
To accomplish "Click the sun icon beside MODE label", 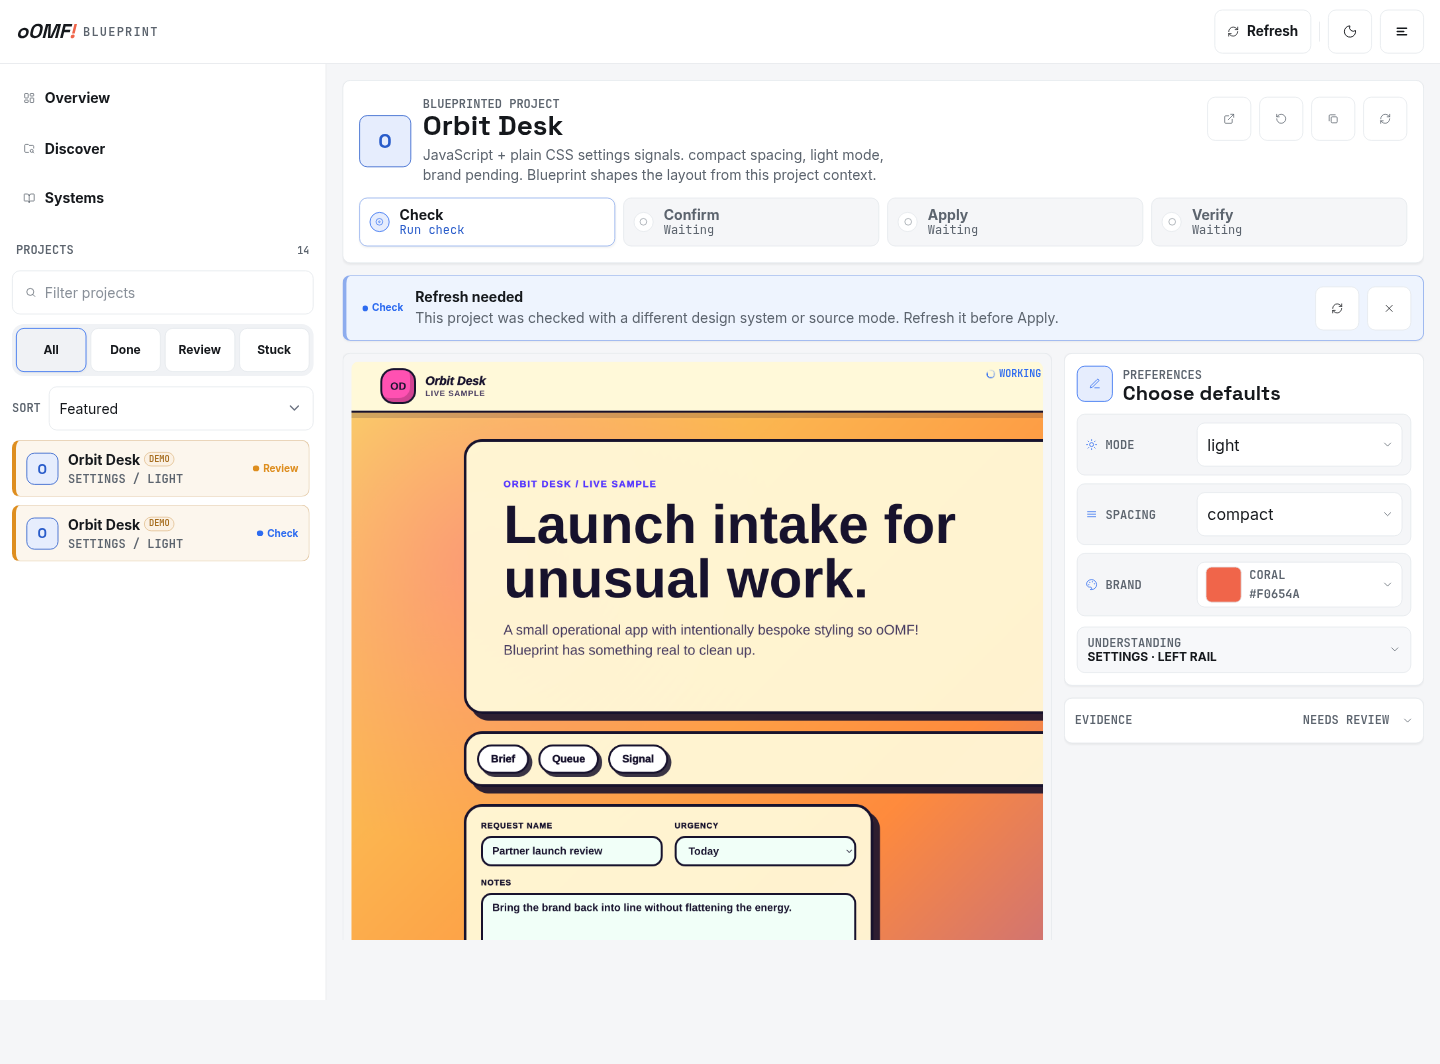I will coord(1092,445).
